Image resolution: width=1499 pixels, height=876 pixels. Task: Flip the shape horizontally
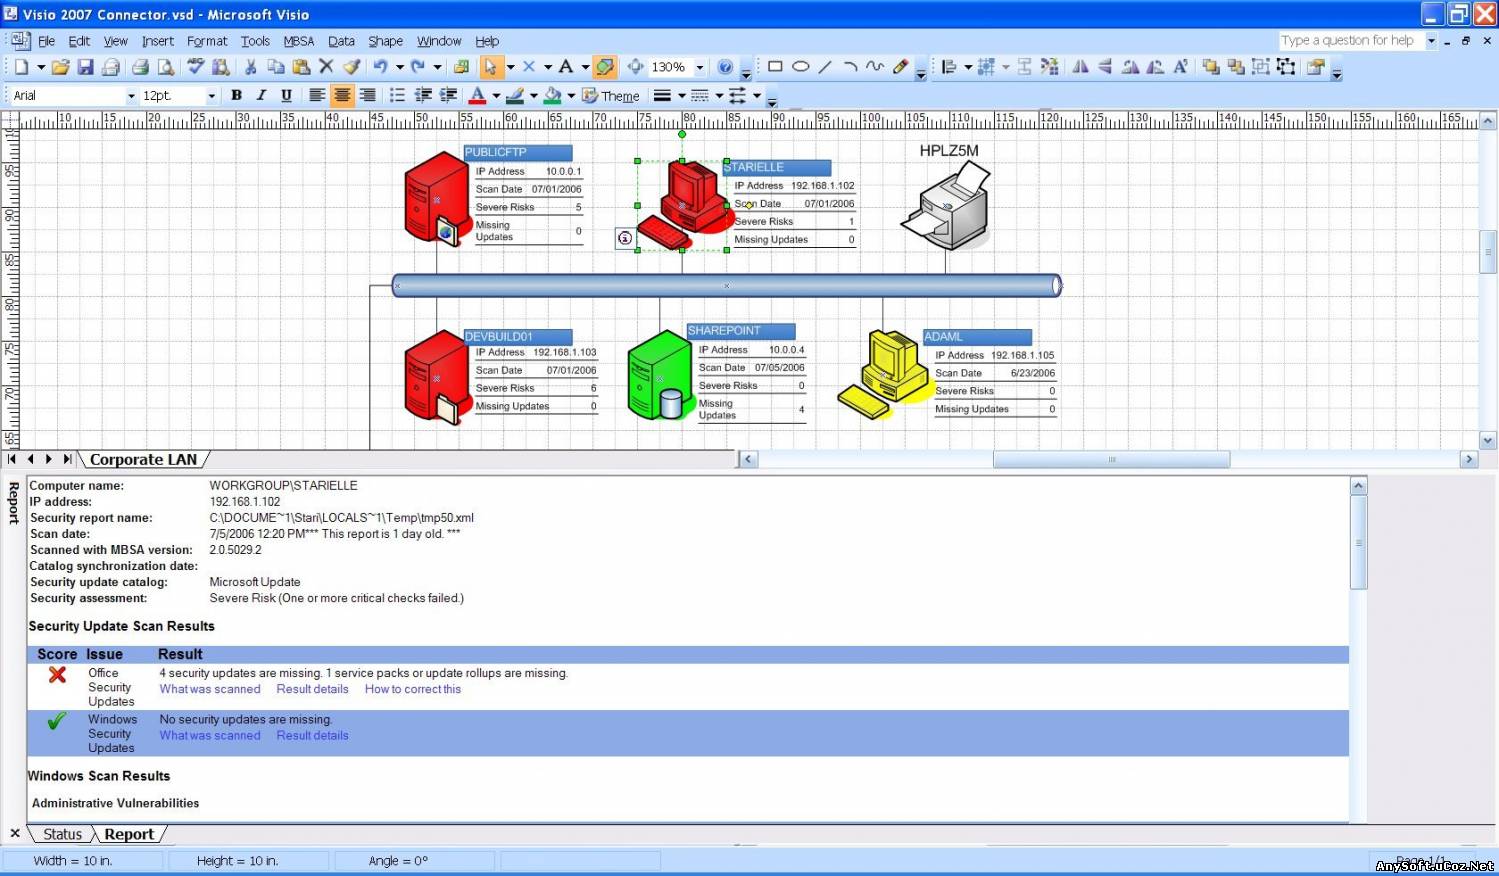tap(1080, 67)
